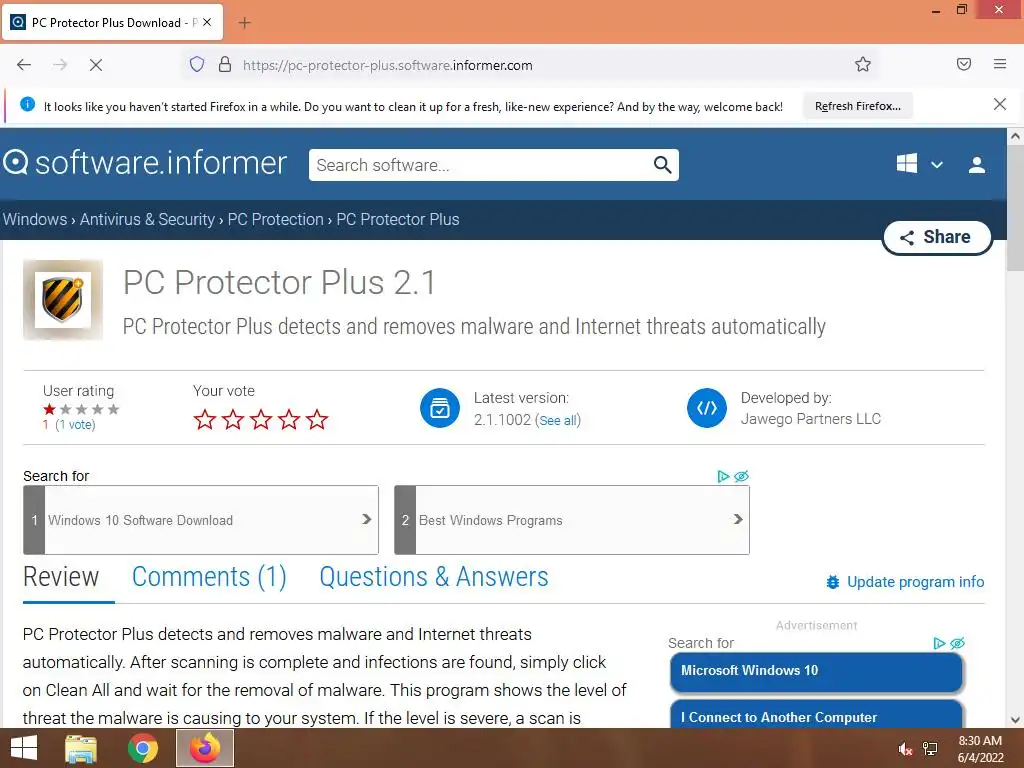Click the Update program info gear icon

click(833, 582)
